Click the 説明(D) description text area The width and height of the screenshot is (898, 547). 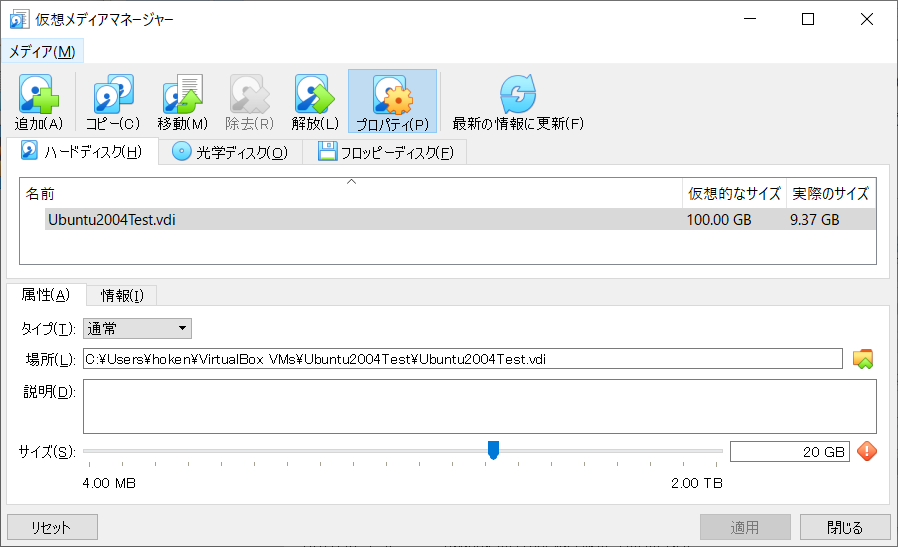[480, 406]
